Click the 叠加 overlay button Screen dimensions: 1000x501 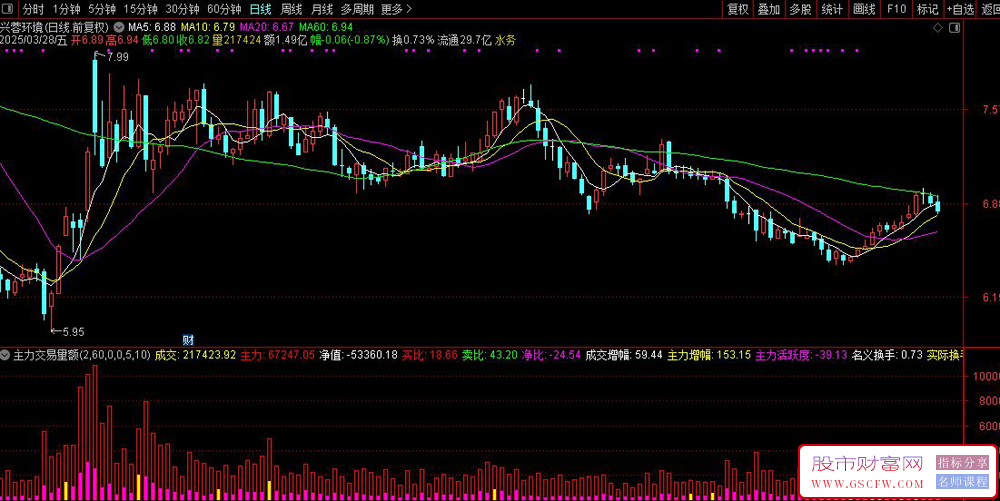tap(769, 9)
